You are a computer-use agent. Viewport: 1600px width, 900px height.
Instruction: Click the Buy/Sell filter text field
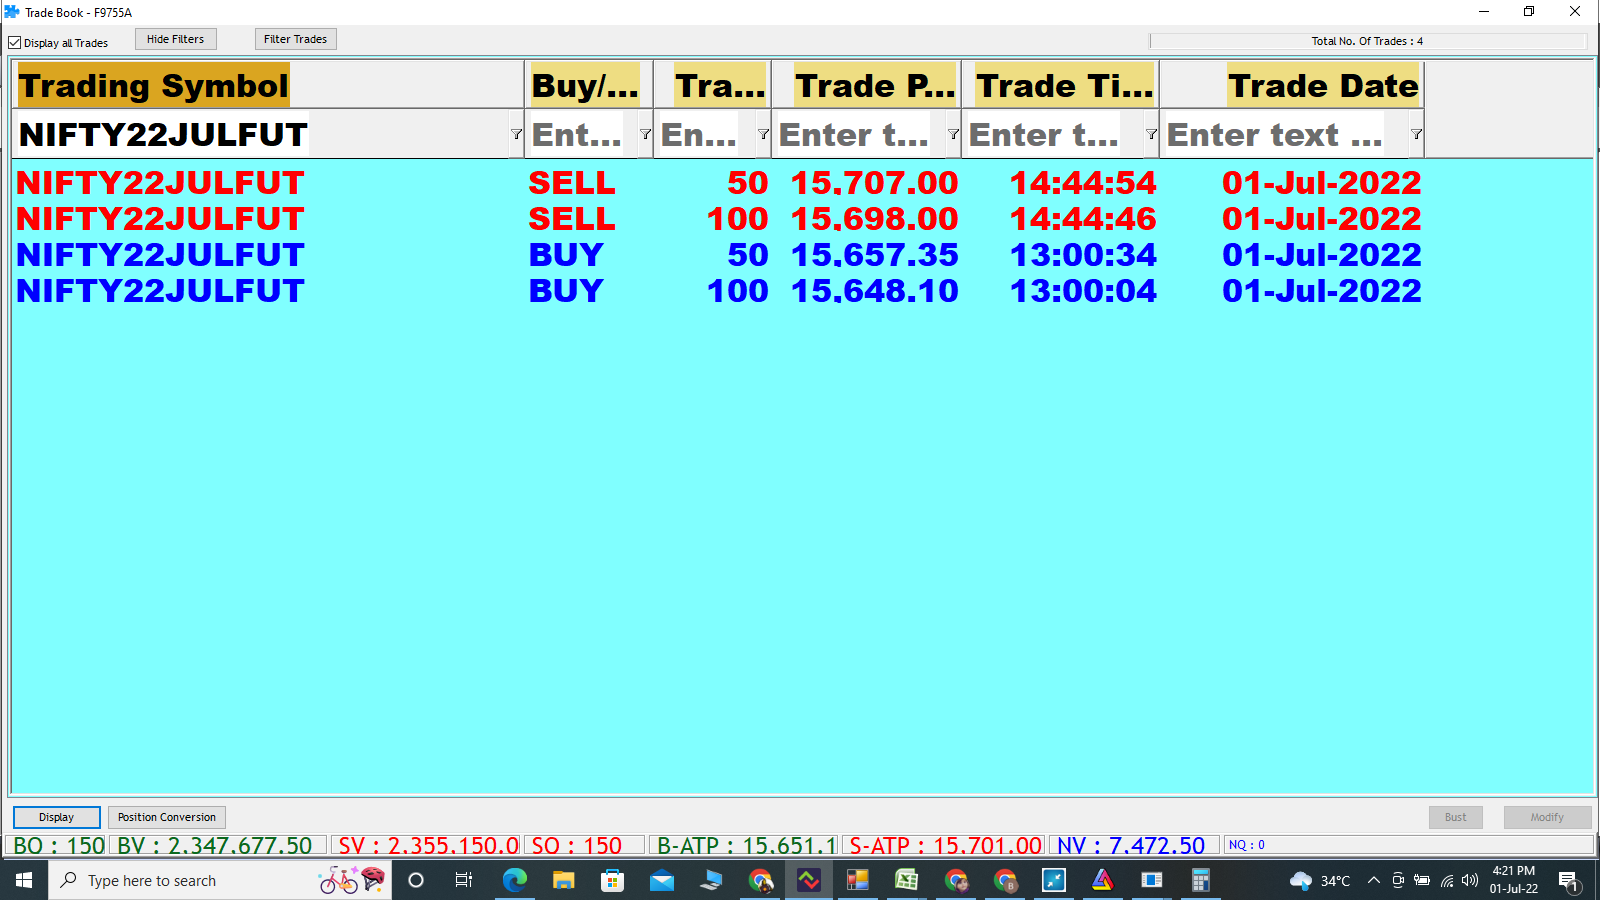(583, 134)
